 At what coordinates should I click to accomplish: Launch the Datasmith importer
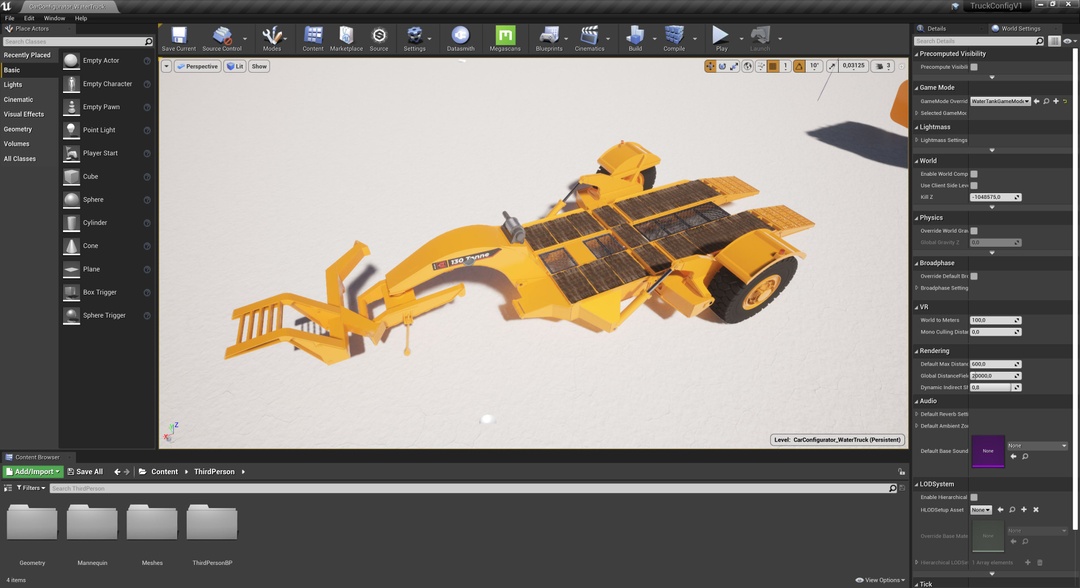click(460, 37)
